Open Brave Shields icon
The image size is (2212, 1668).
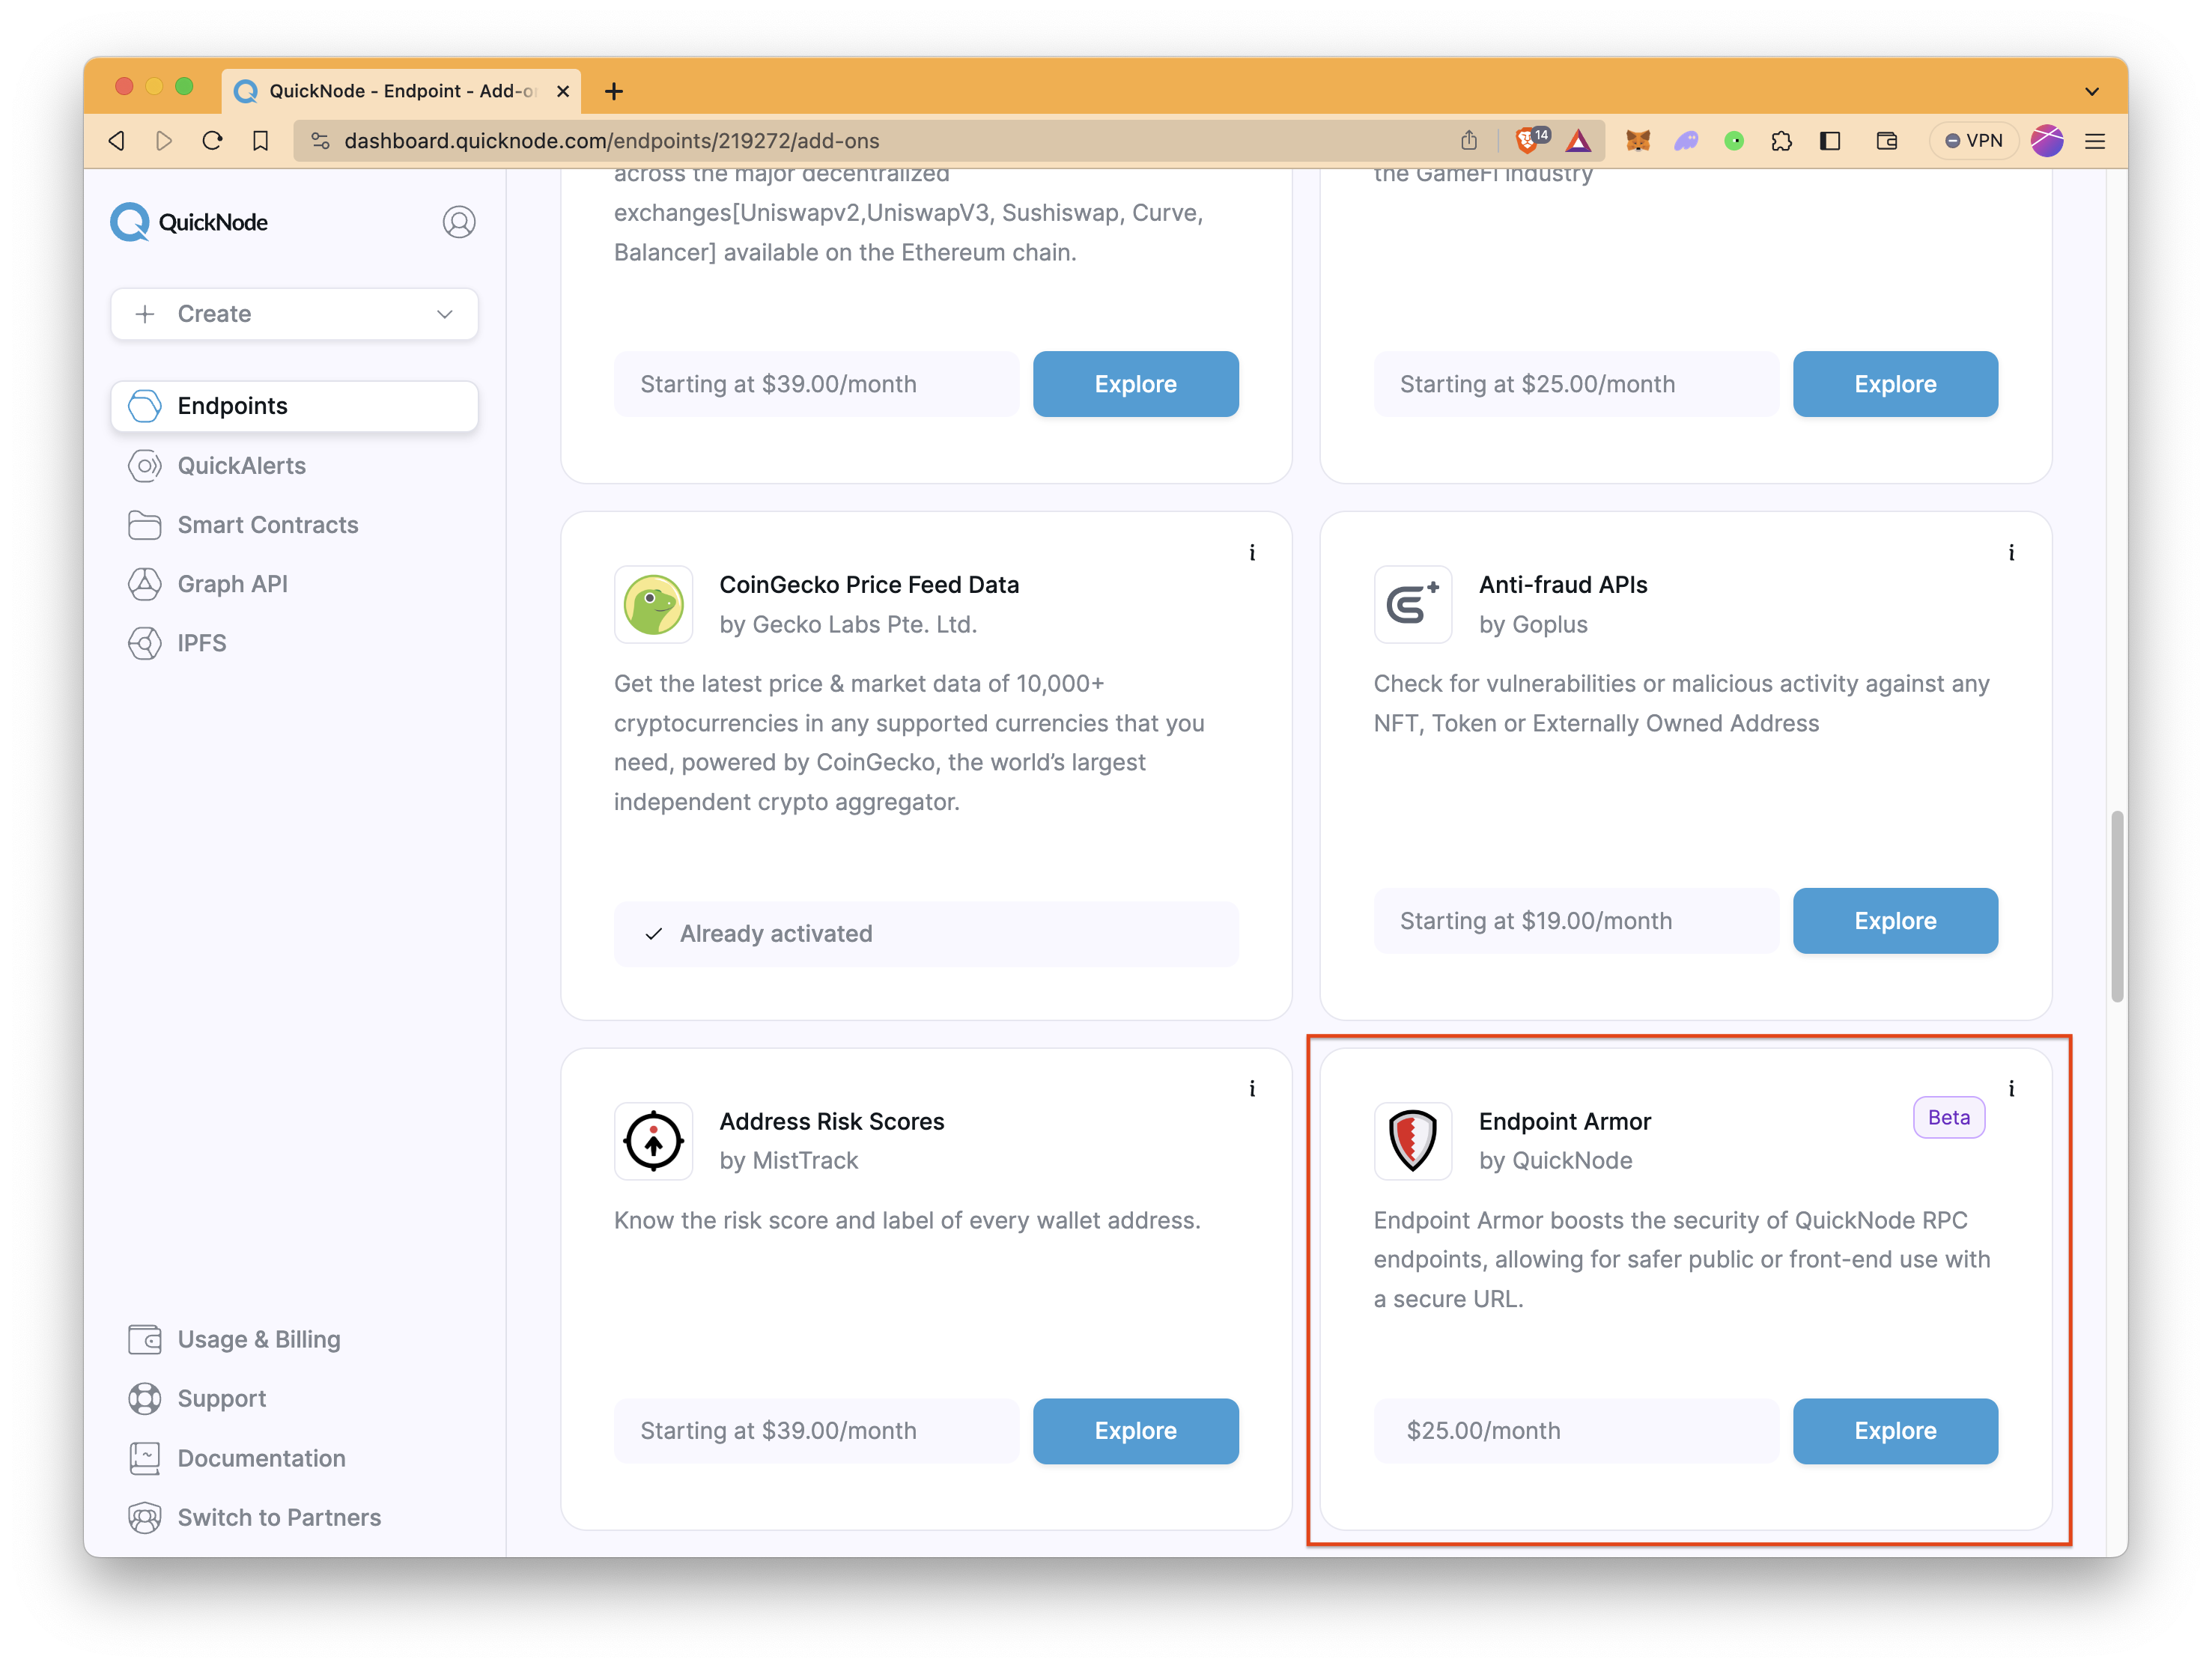(1530, 141)
